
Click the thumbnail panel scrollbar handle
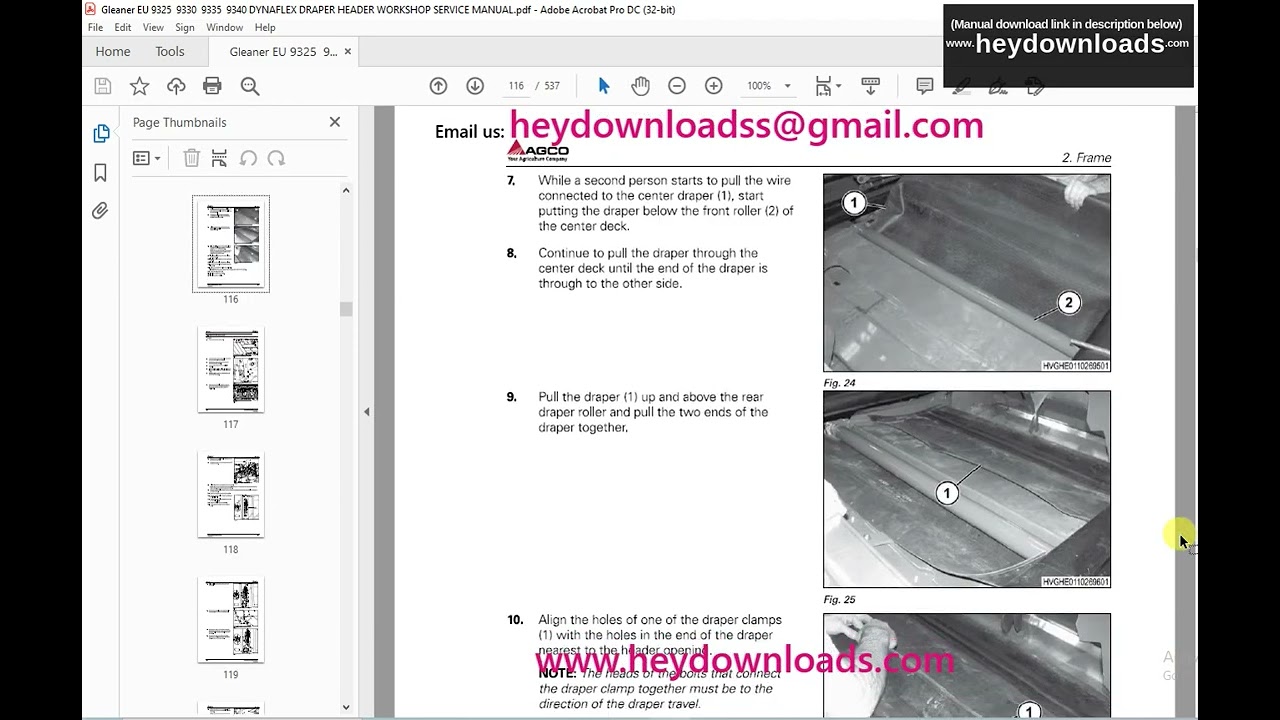click(346, 309)
